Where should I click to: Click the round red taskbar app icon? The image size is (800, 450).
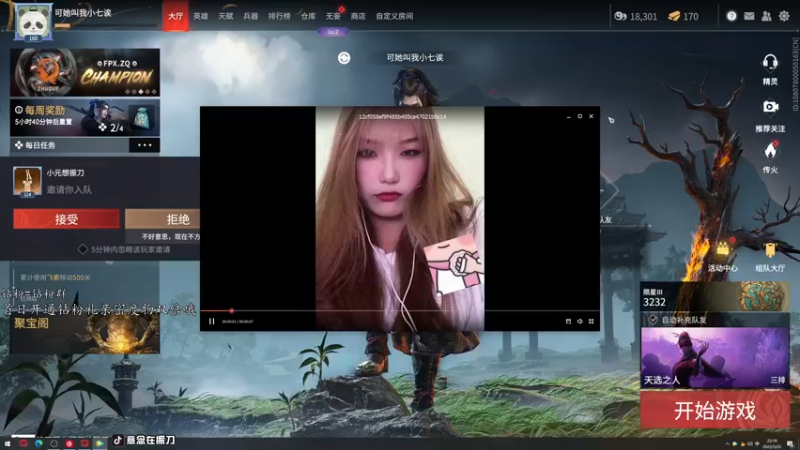coord(69,444)
